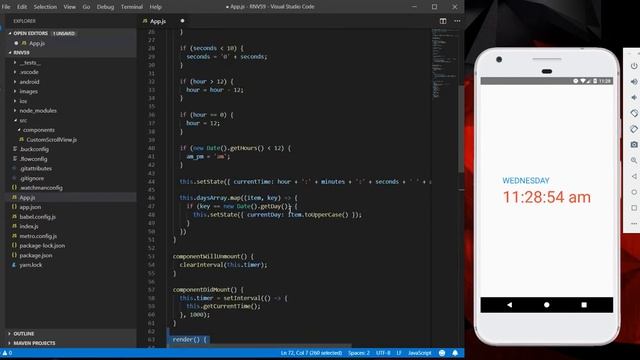640x360 pixels.
Task: Open the .gitattributes file
Action: click(36, 169)
